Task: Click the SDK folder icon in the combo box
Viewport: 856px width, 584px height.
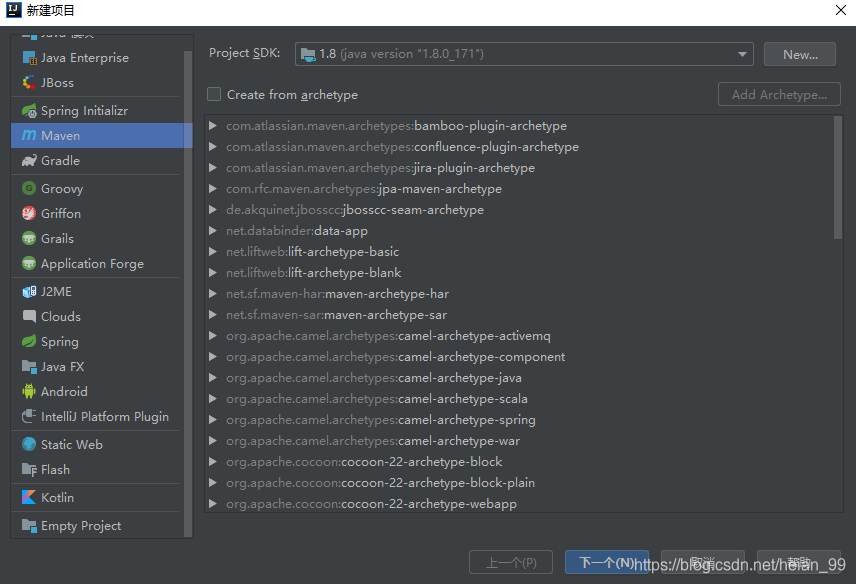Action: click(308, 54)
